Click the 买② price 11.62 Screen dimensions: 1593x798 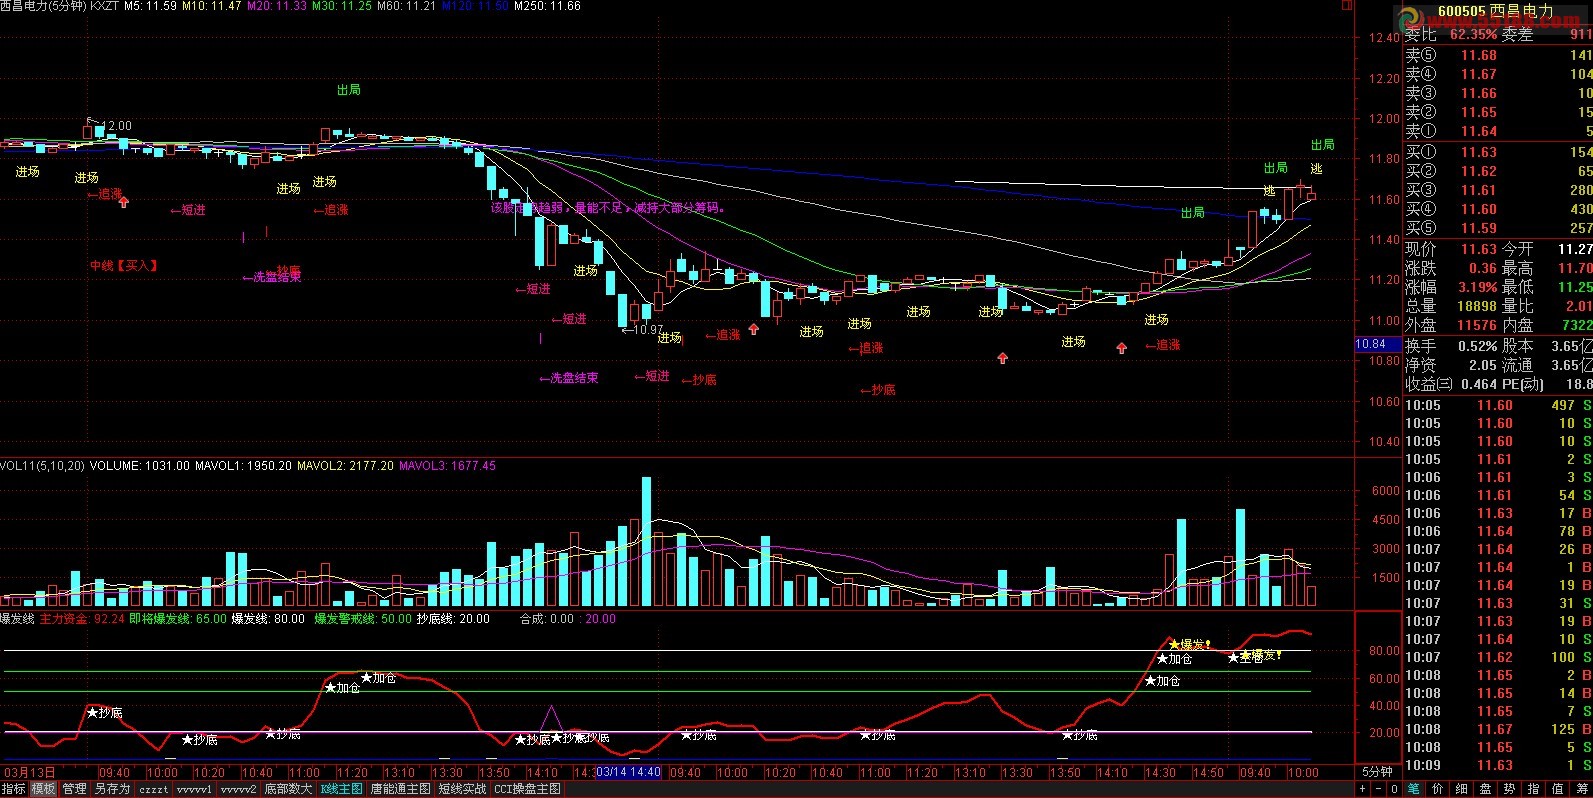point(1479,171)
